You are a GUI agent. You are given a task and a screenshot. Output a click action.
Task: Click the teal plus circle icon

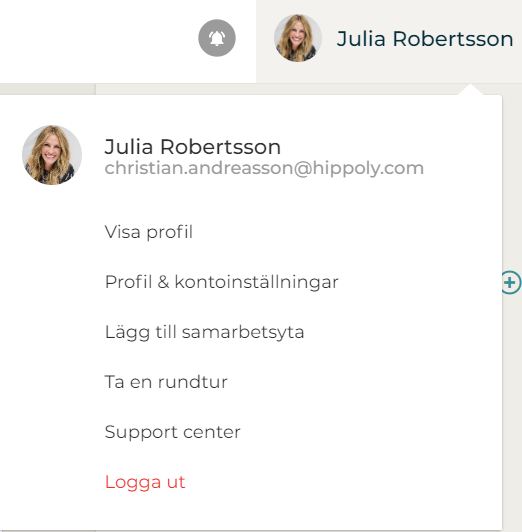tap(511, 282)
